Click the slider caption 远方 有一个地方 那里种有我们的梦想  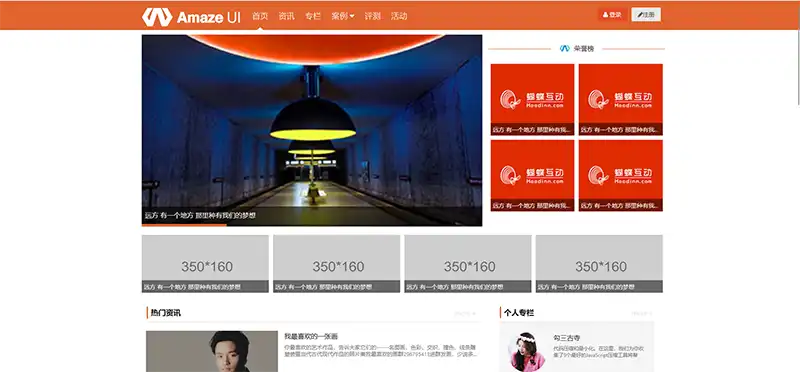(200, 216)
